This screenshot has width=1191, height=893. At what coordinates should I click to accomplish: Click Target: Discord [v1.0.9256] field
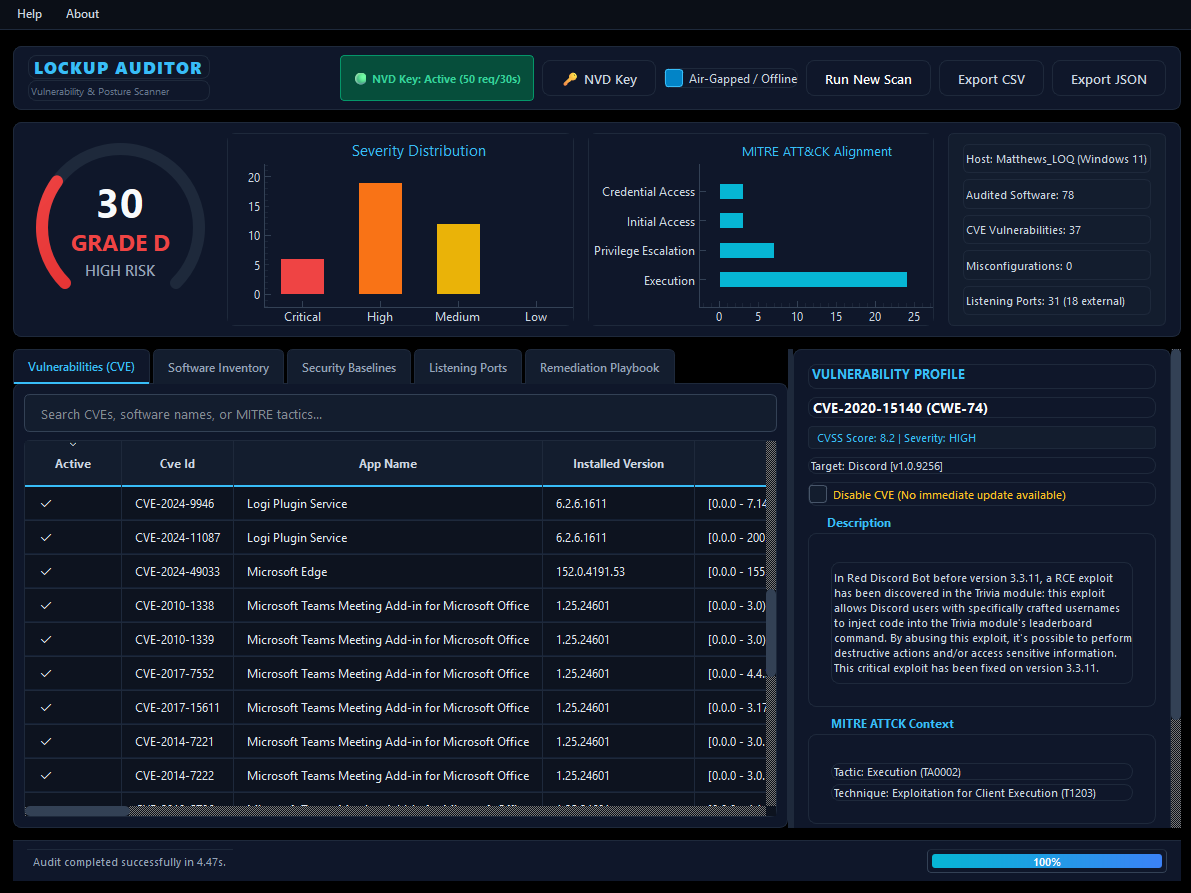tap(981, 465)
